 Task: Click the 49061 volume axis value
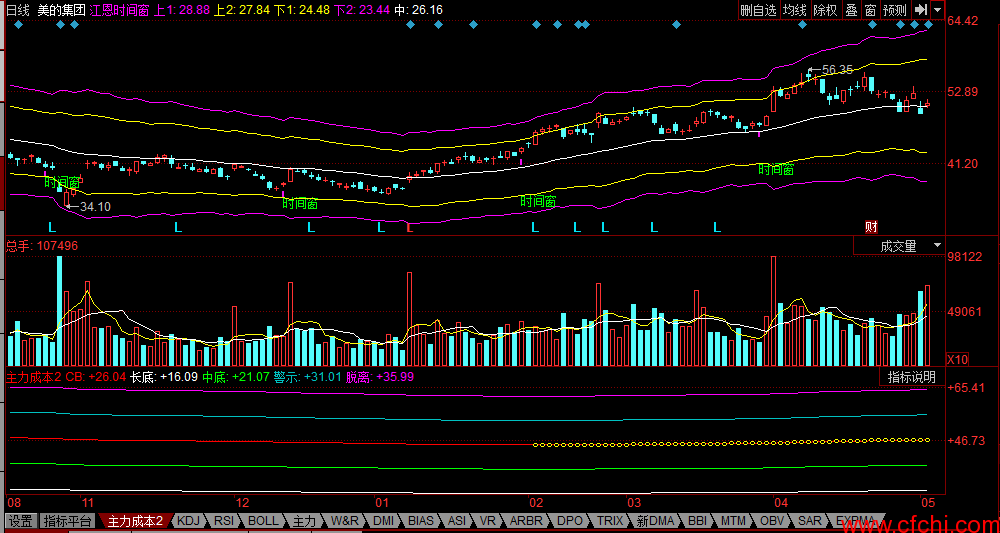pos(966,312)
